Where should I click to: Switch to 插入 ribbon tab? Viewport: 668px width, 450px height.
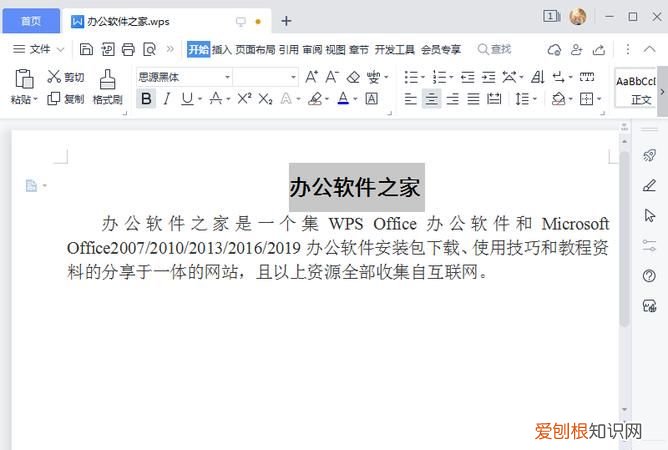(222, 50)
